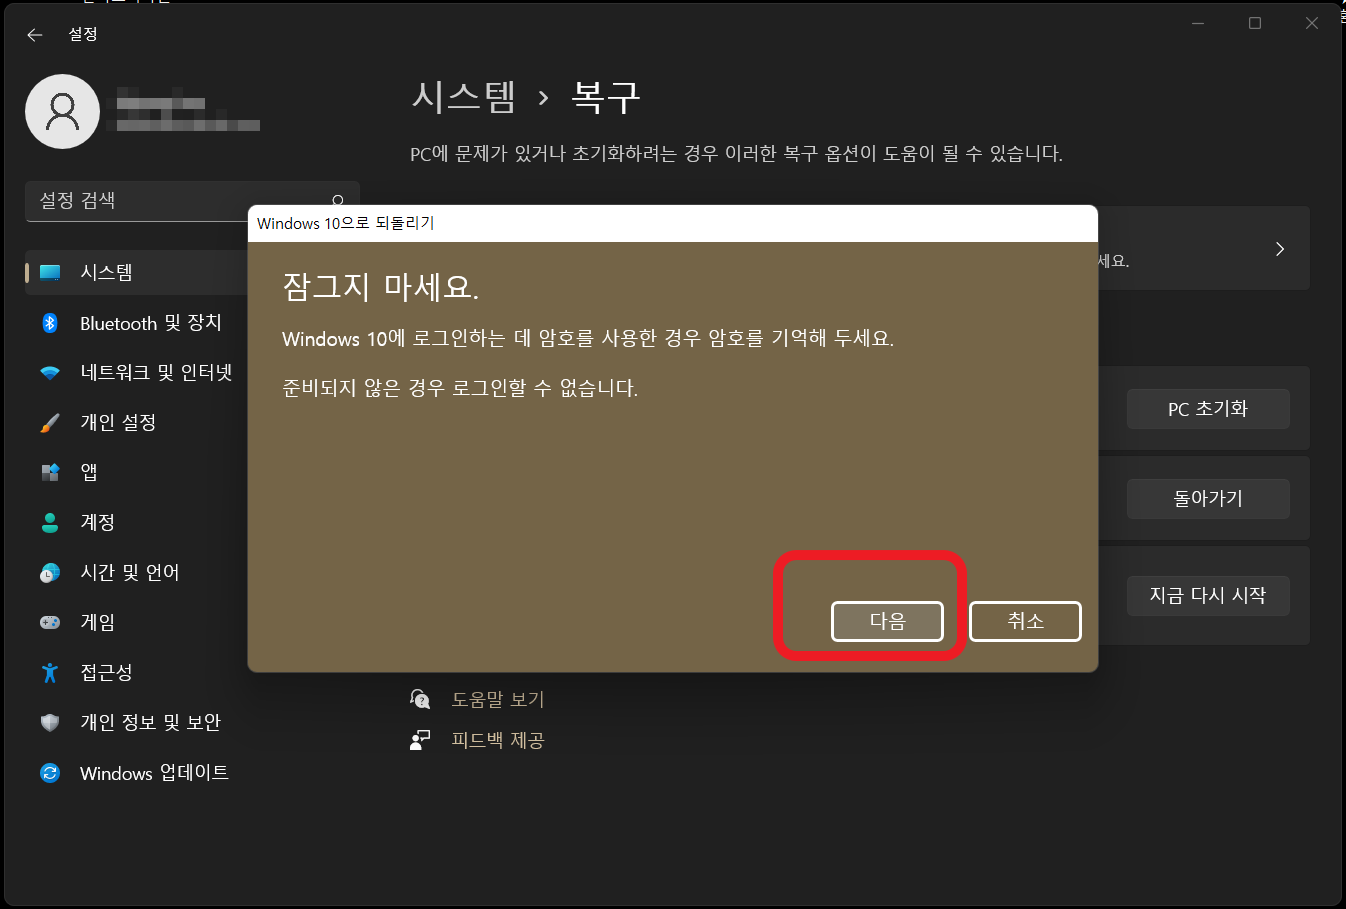Image resolution: width=1346 pixels, height=909 pixels.
Task: Click the 접근성 accessibility figure icon
Action: point(50,672)
